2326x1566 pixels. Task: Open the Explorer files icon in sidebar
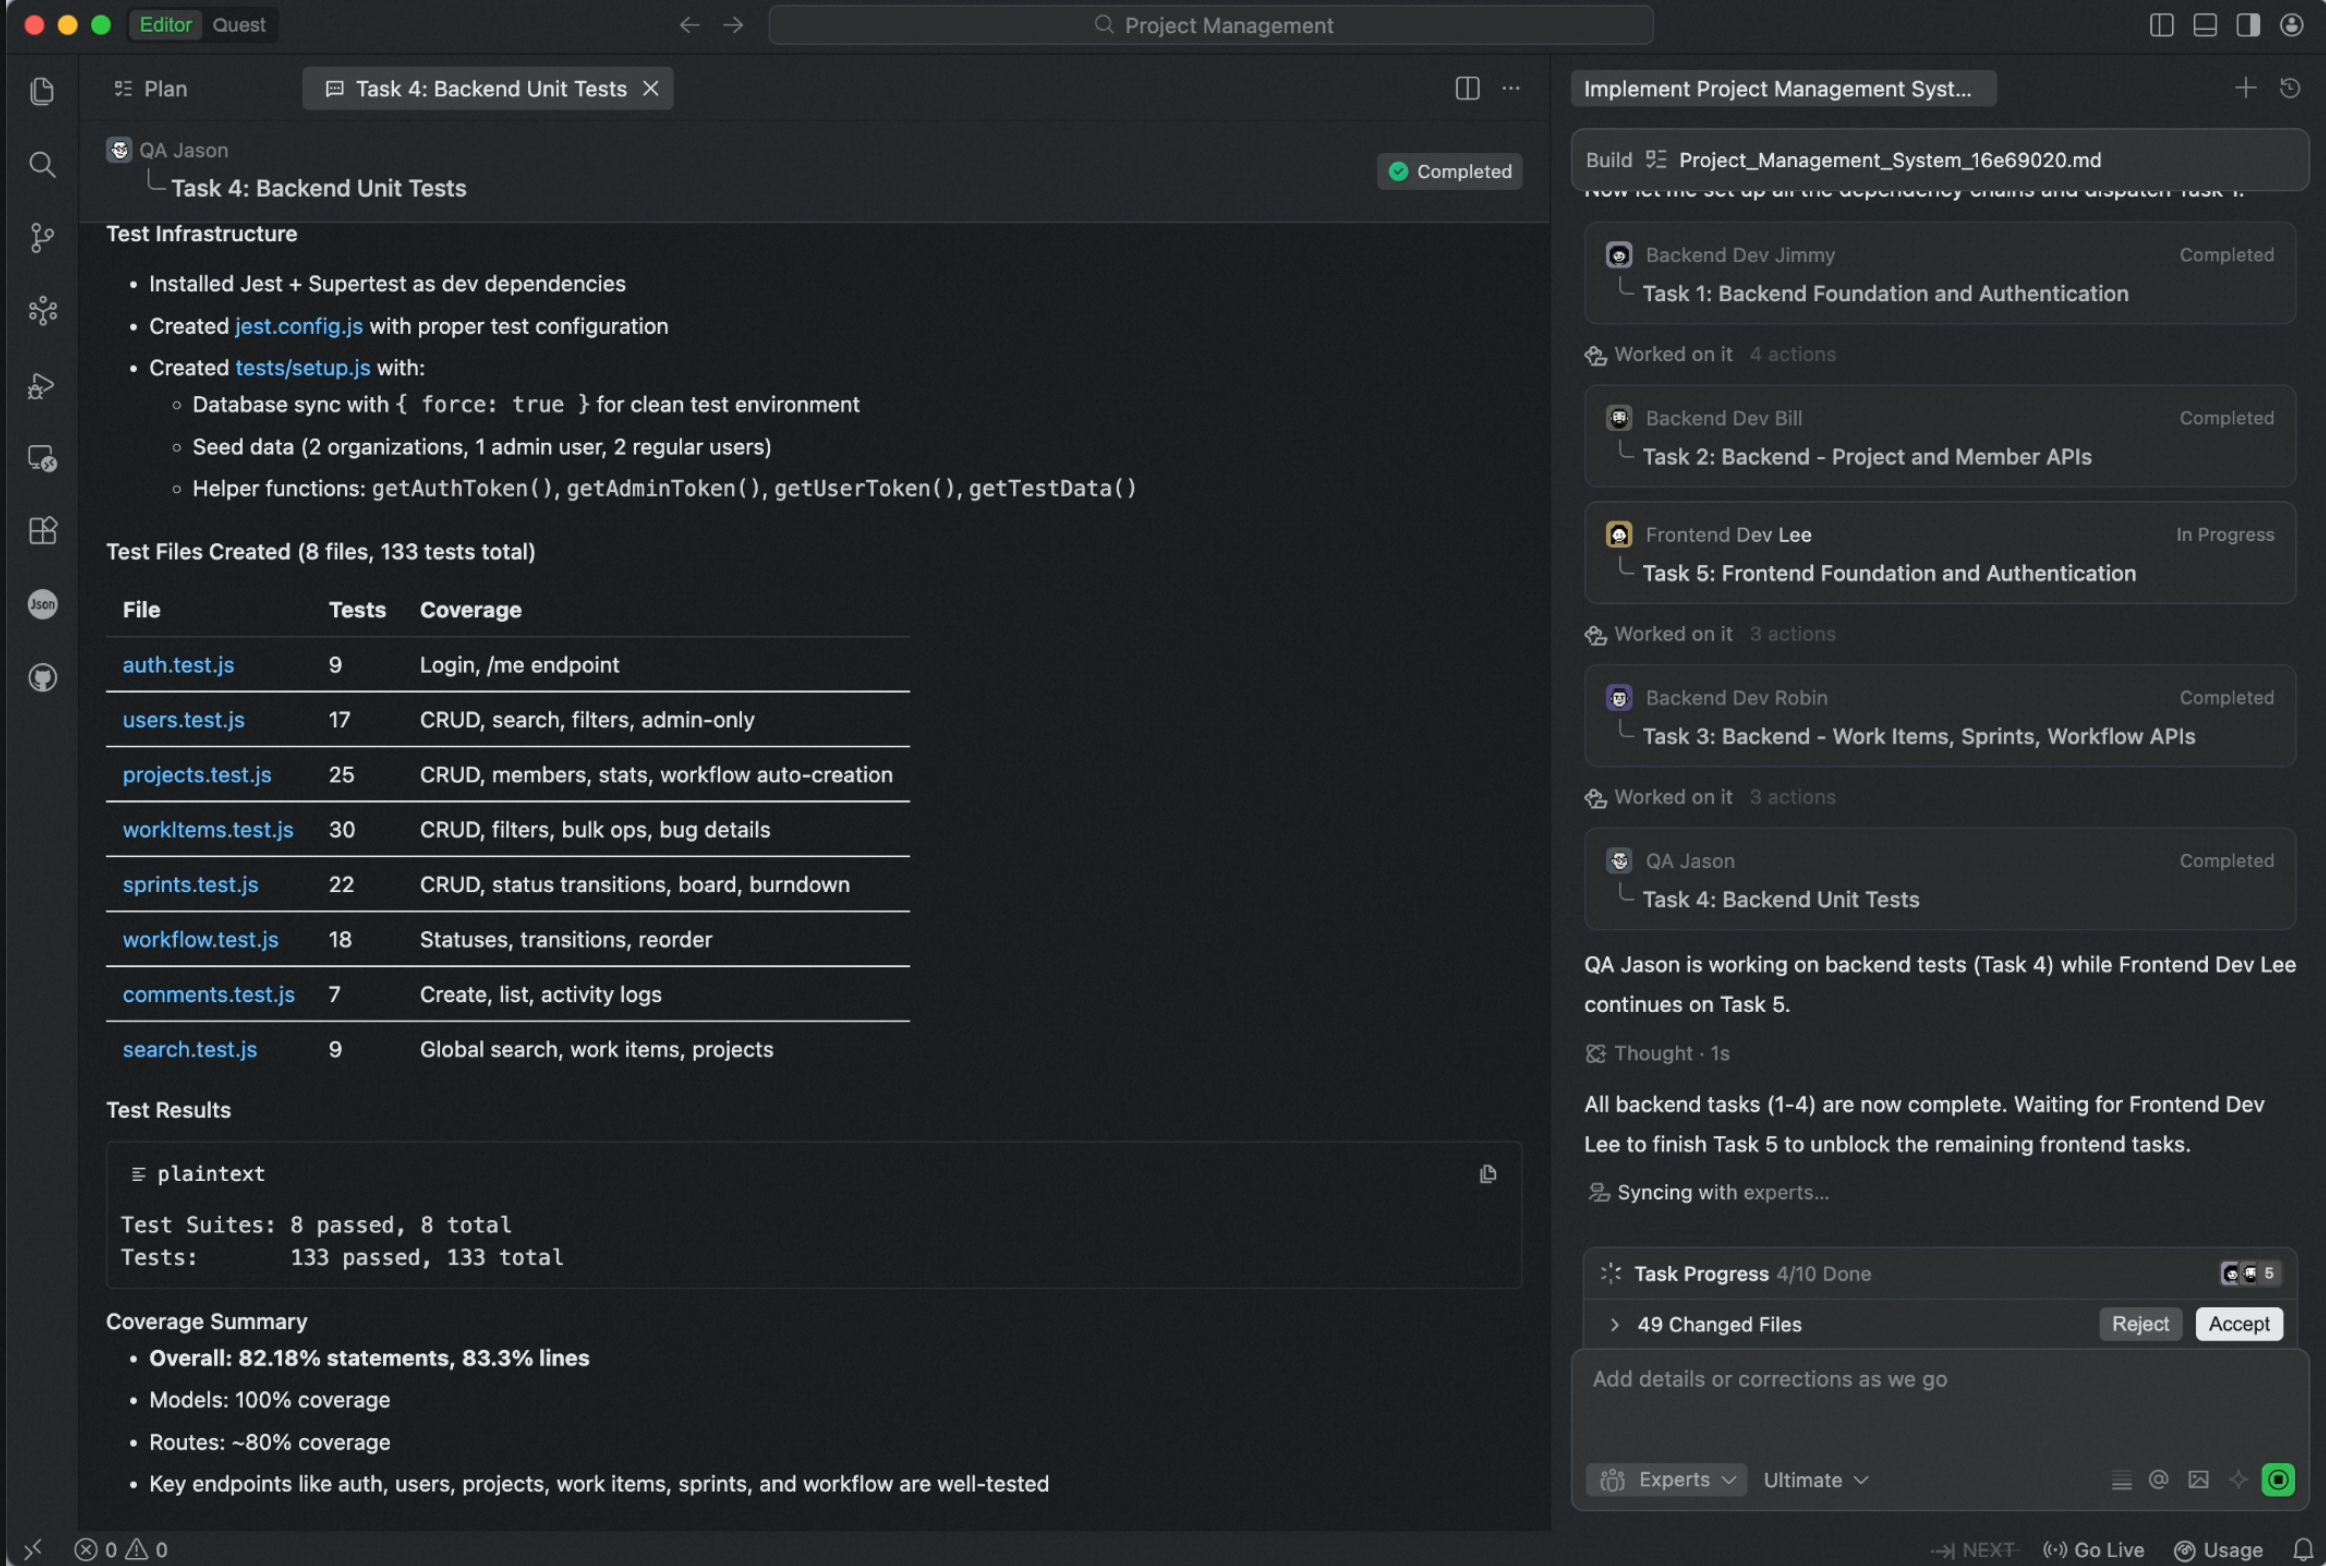pos(42,91)
